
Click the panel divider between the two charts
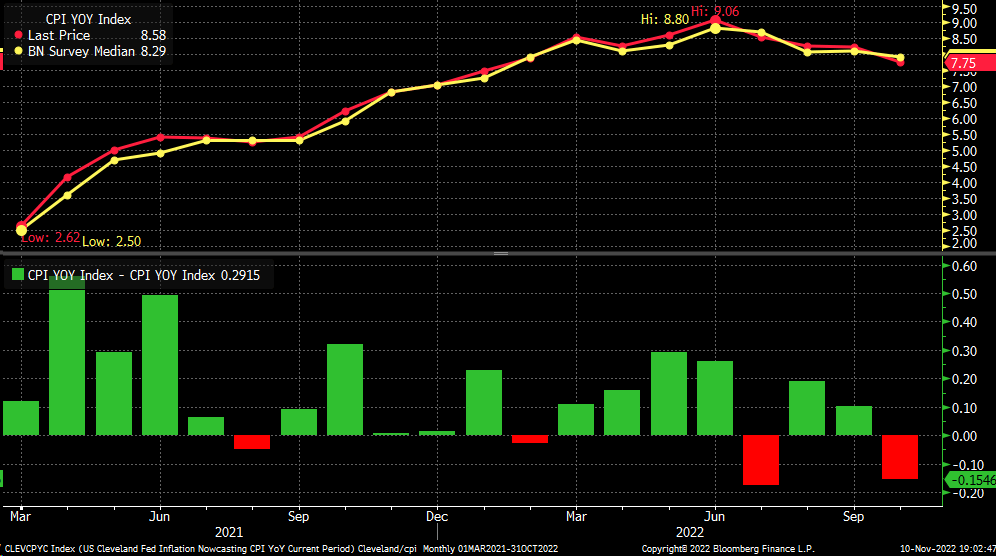(497, 254)
